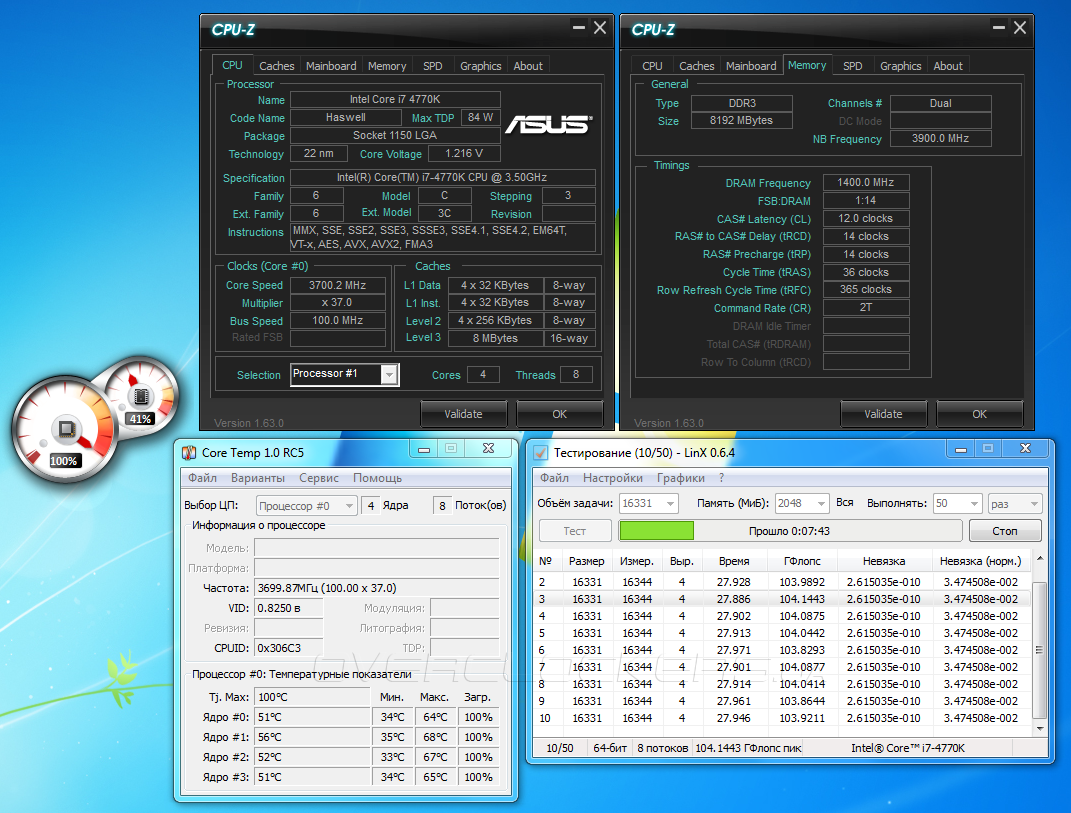This screenshot has width=1071, height=813.
Task: Open the SPD tab in right CPU-Z
Action: click(x=852, y=66)
